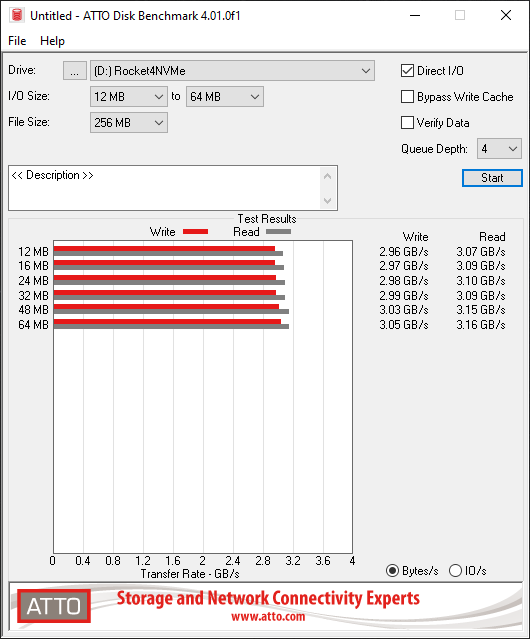Click the description box up arrow

328,176
